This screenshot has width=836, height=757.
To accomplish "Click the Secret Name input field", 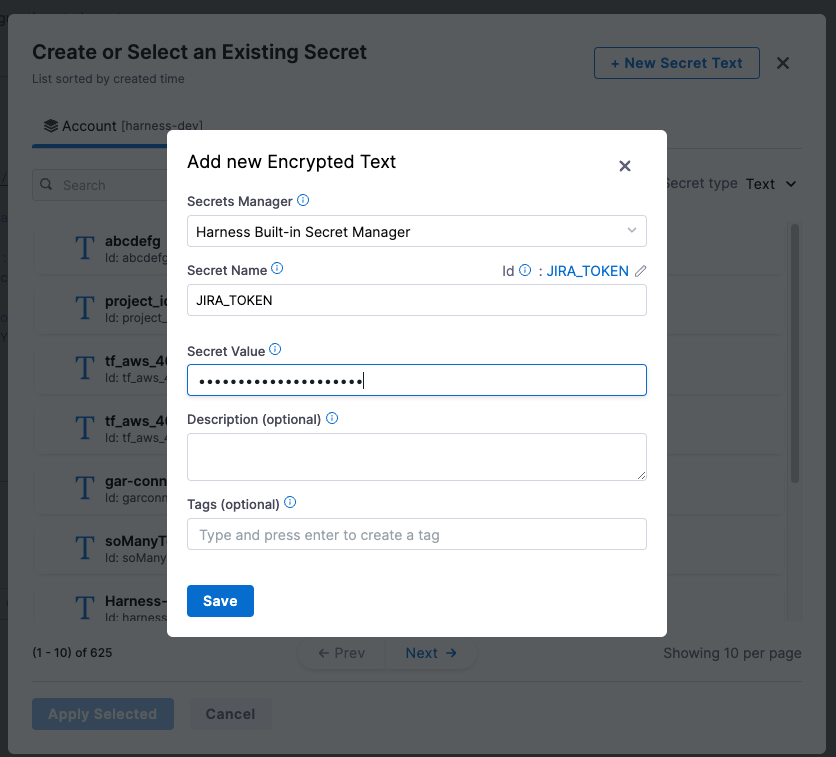I will [x=416, y=300].
